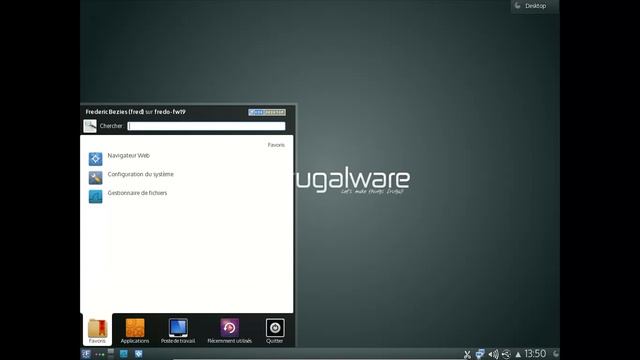Open the Desktop toolbox button
The height and width of the screenshot is (360, 640).
[x=535, y=6]
